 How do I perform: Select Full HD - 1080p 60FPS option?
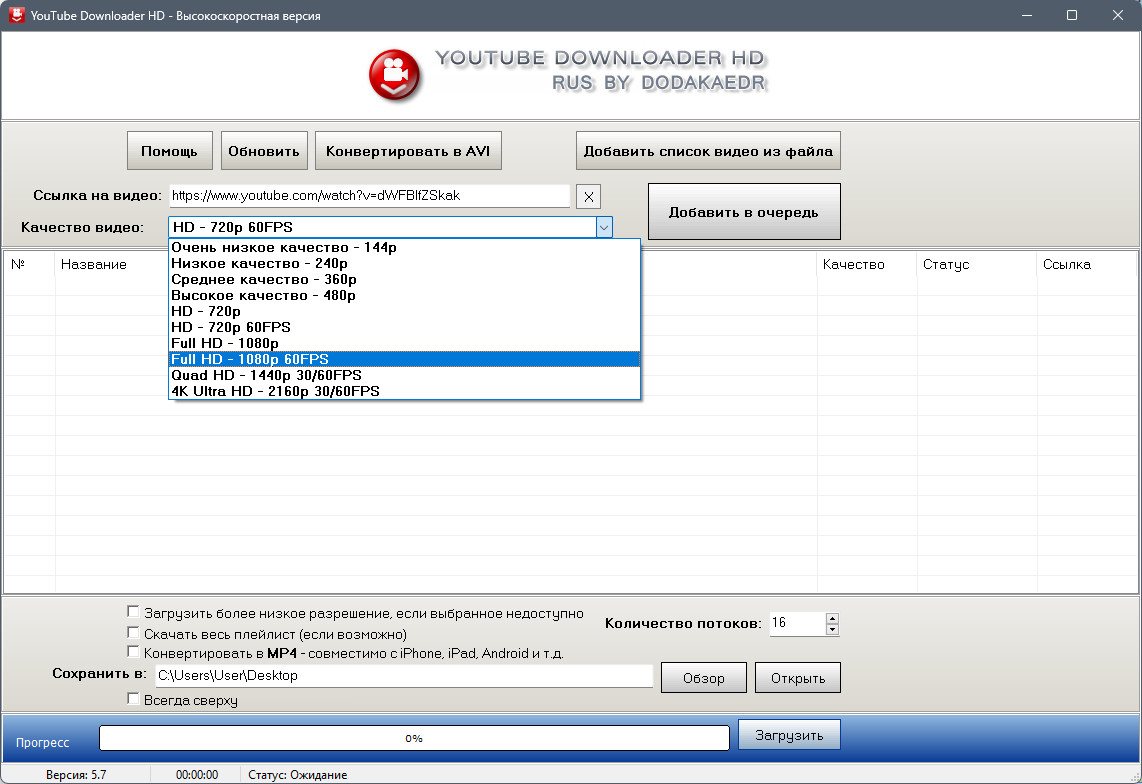[x=404, y=359]
